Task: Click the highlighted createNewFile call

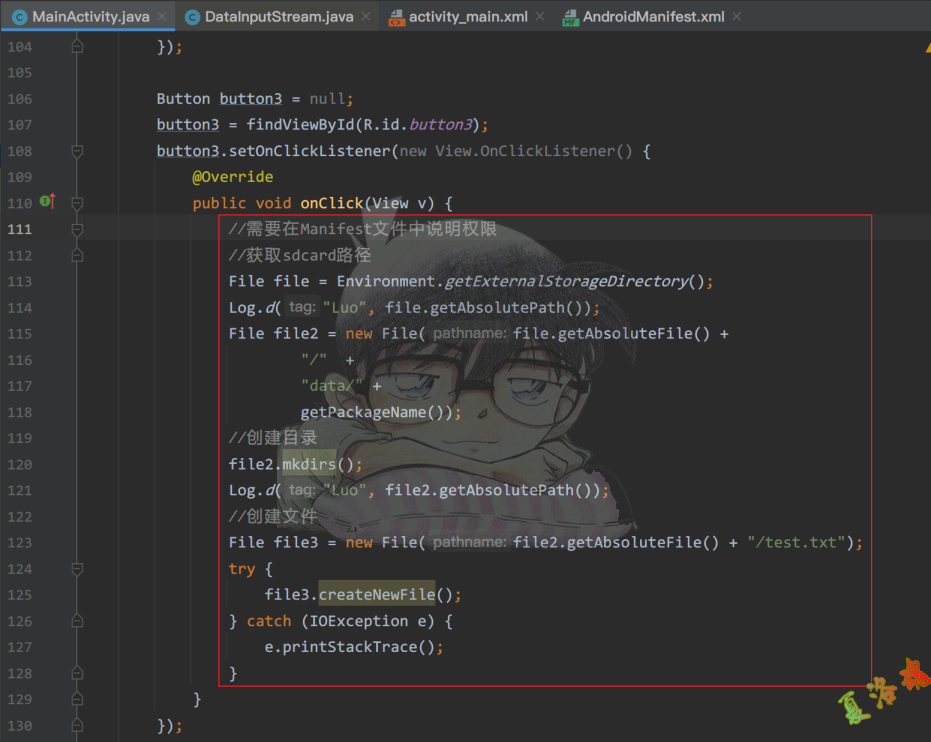Action: pyautogui.click(x=377, y=595)
